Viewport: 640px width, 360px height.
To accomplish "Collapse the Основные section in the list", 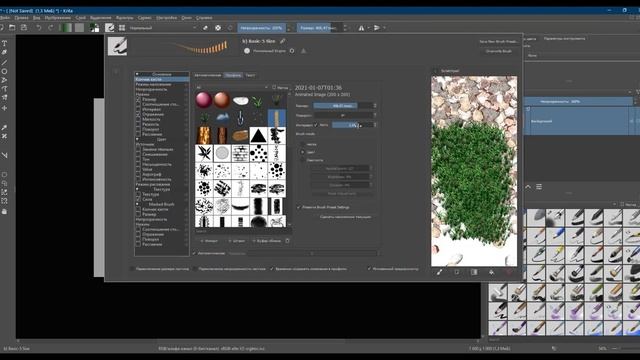I will pos(137,74).
